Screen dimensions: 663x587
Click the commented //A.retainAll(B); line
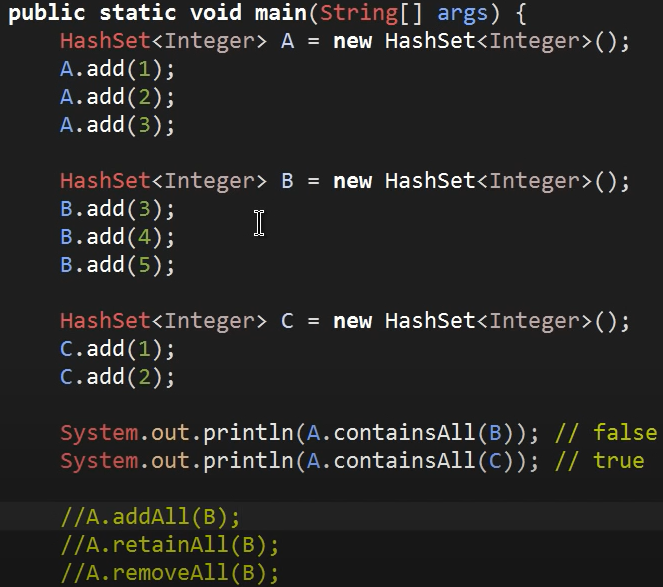point(170,545)
